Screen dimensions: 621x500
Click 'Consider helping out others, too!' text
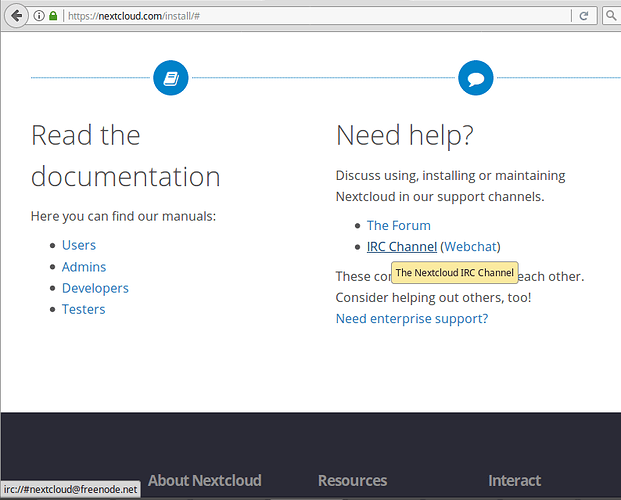433,298
